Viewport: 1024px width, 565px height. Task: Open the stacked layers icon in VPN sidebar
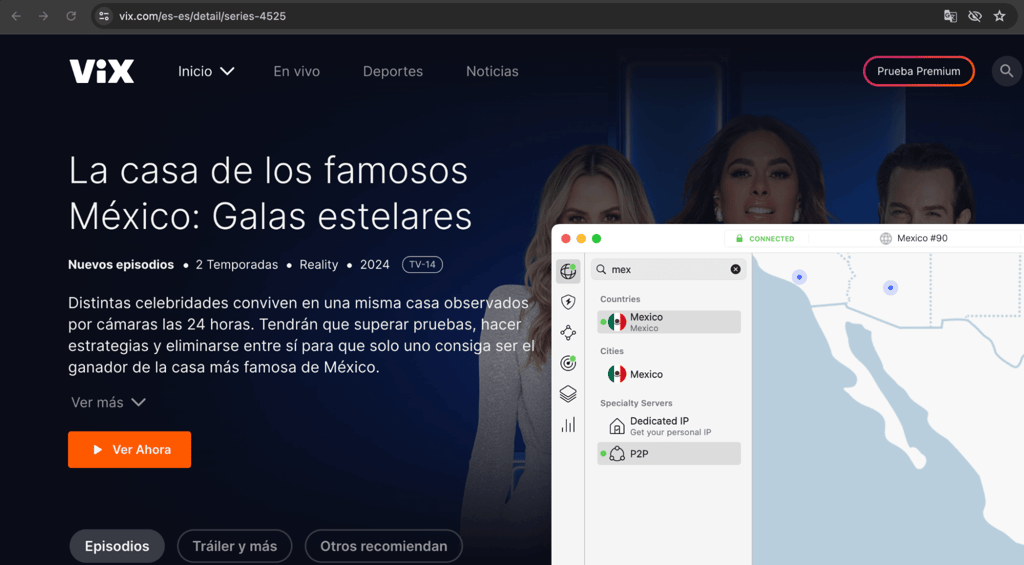coord(568,394)
